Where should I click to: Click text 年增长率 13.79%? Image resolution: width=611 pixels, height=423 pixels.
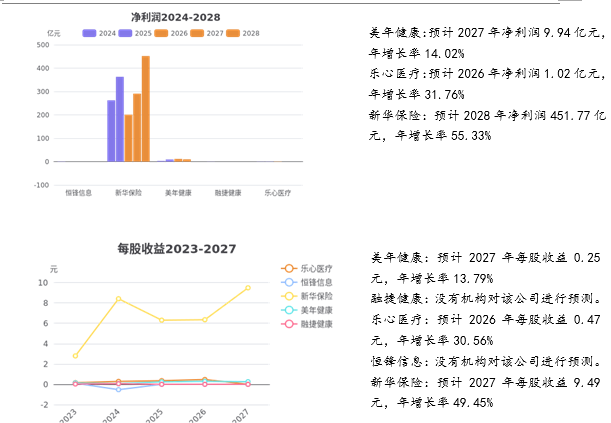point(445,278)
